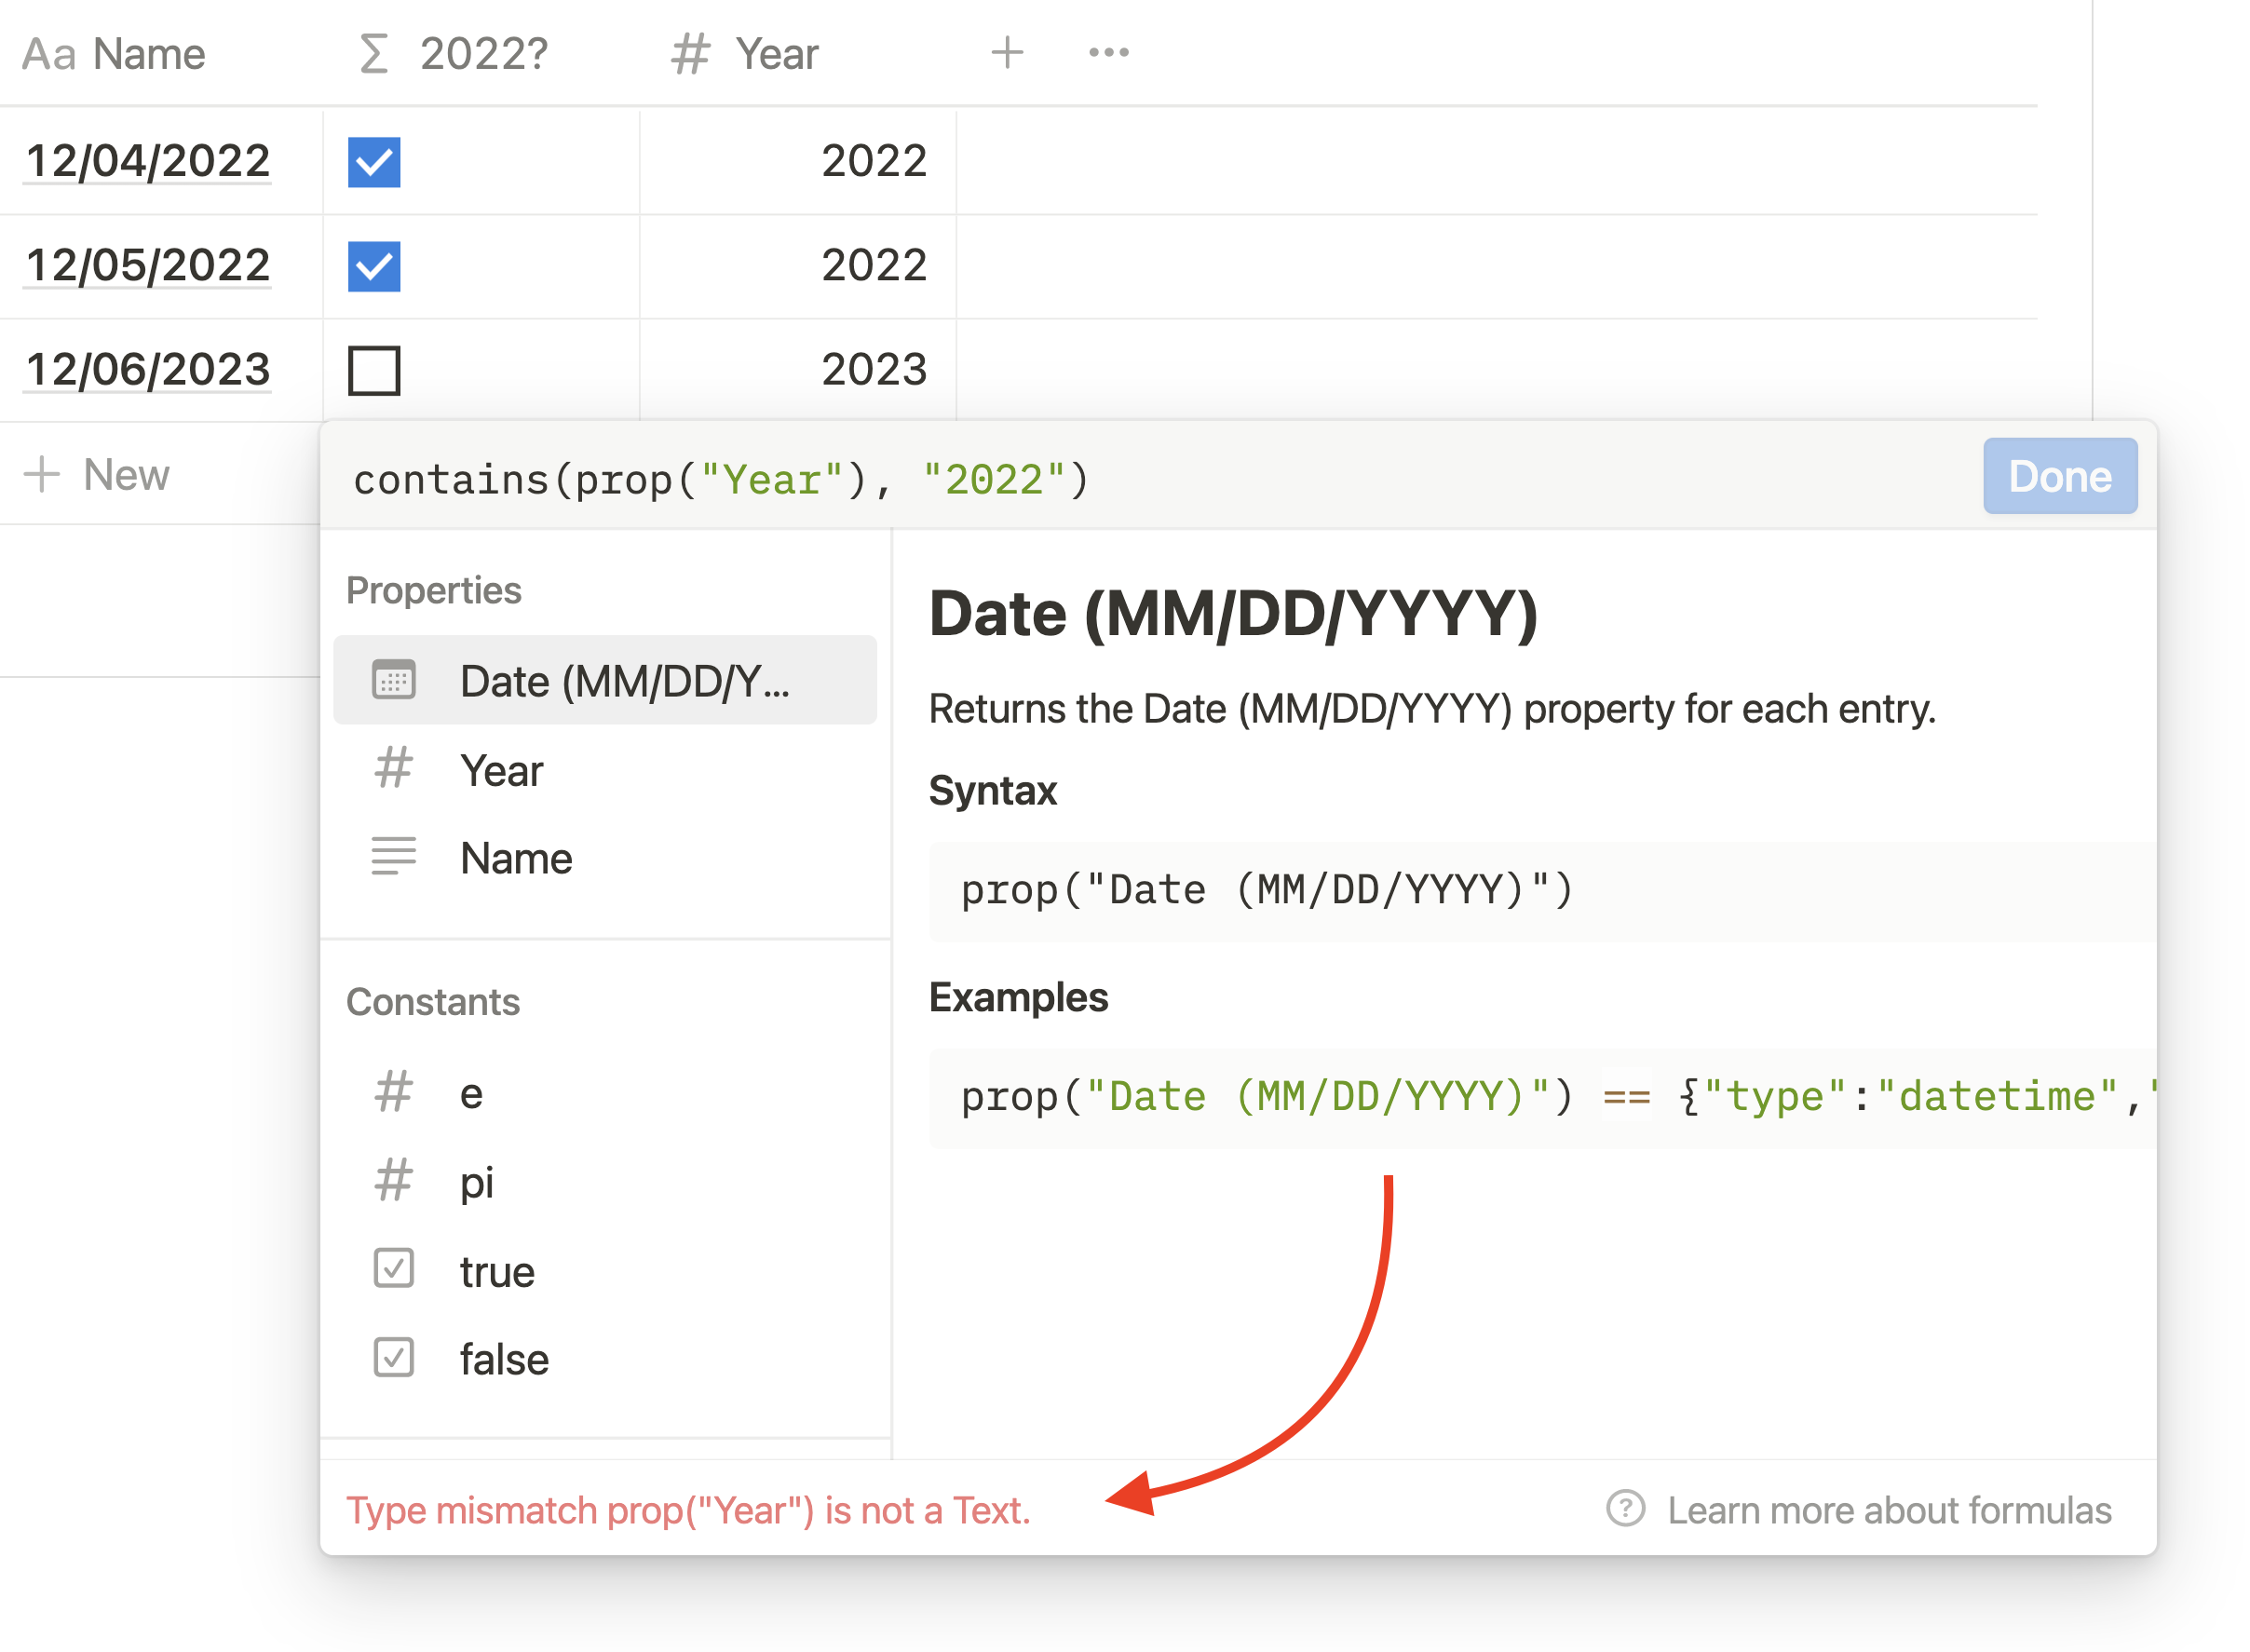Uncheck the 12/04/2022 row checkbox
The width and height of the screenshot is (2250, 1652).
point(374,162)
